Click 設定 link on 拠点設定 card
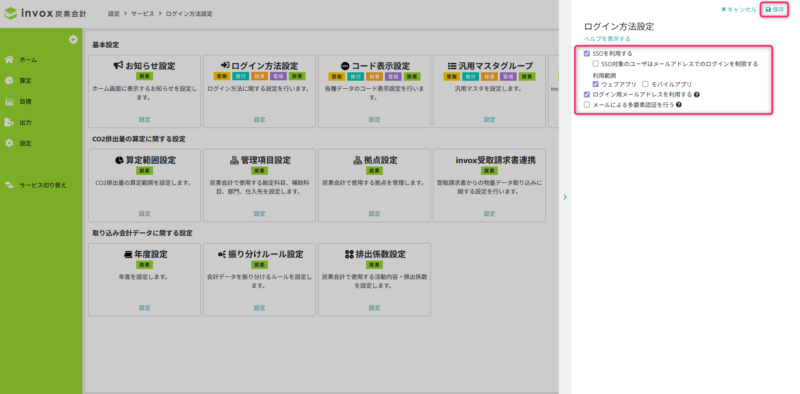The width and height of the screenshot is (800, 394). click(374, 213)
